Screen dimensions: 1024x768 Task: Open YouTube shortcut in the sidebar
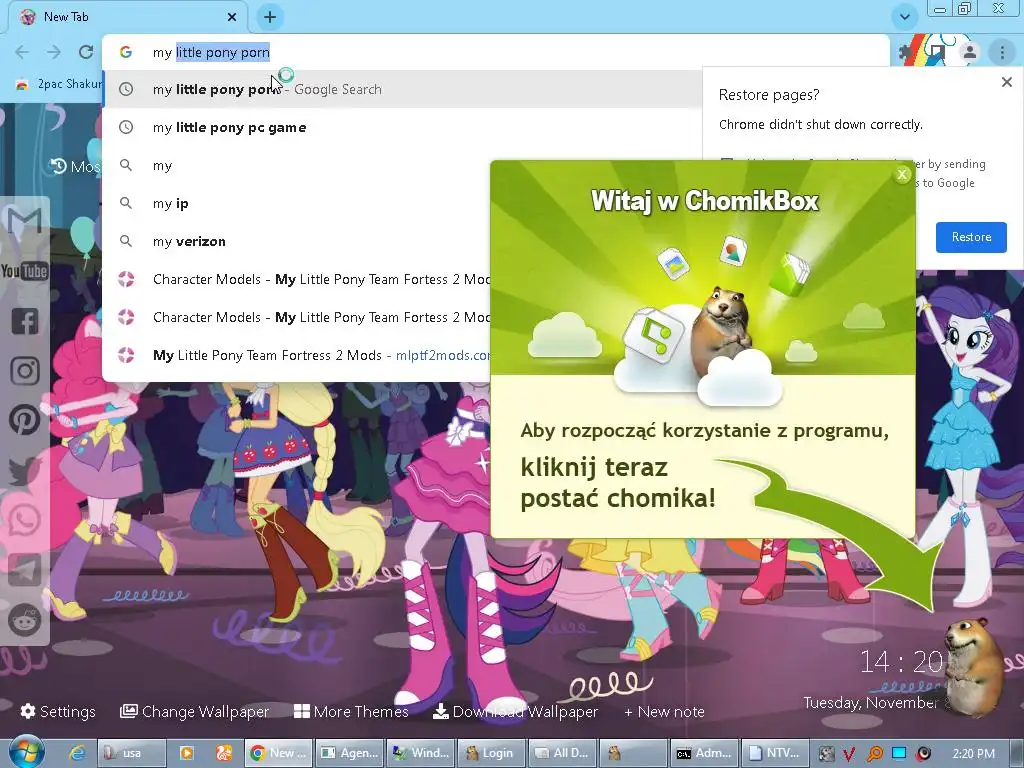(x=25, y=270)
